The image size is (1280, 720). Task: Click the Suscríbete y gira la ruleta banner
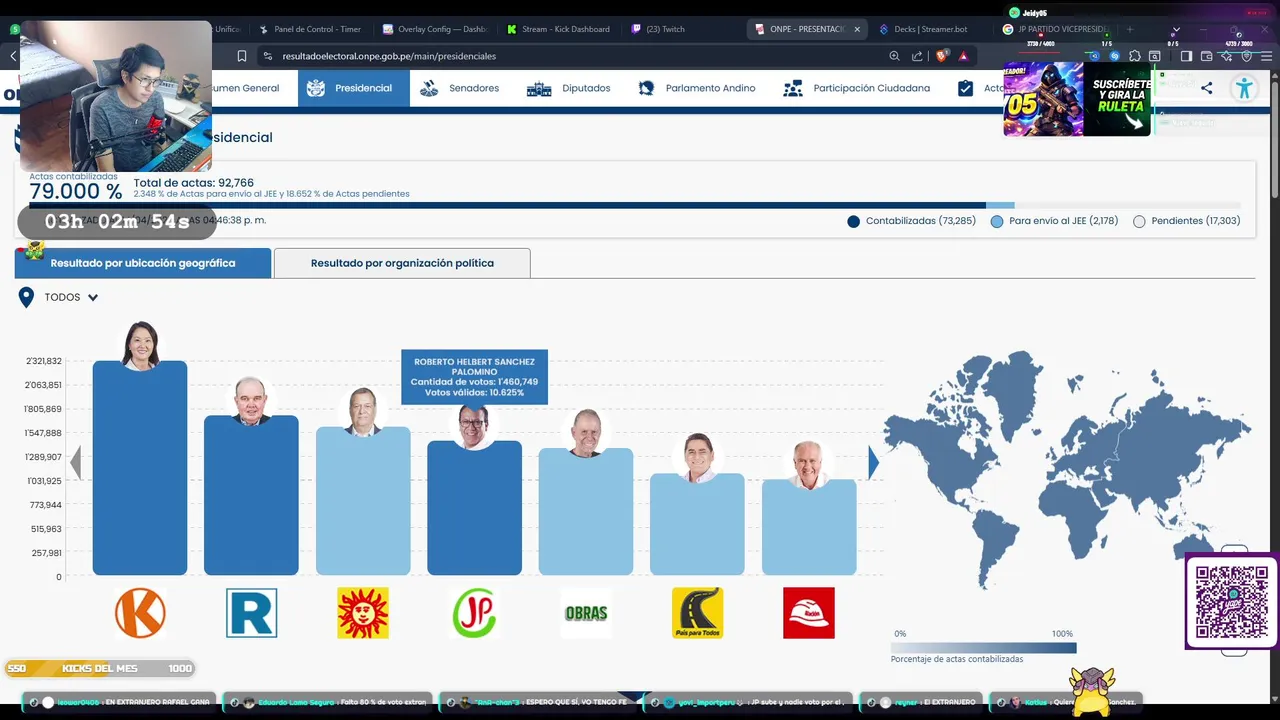(1077, 99)
